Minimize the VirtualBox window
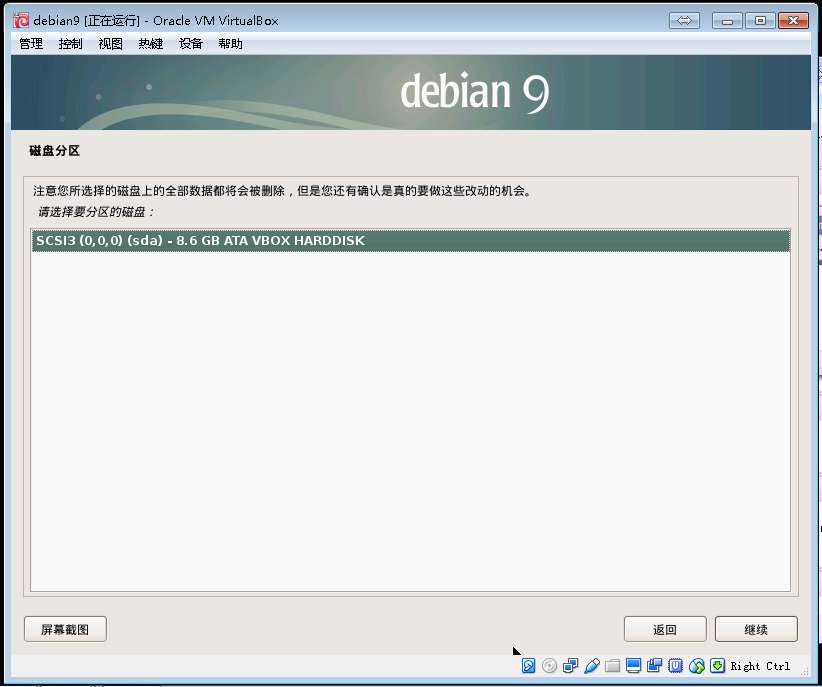The image size is (822, 687). pyautogui.click(x=727, y=20)
